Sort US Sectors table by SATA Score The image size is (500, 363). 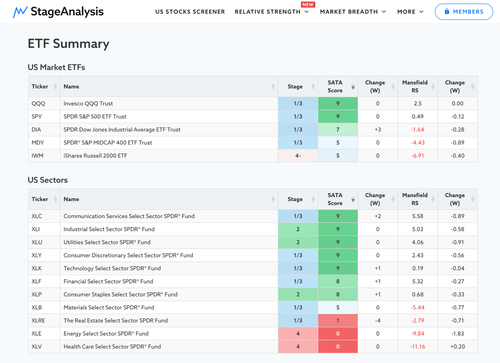pyautogui.click(x=338, y=199)
